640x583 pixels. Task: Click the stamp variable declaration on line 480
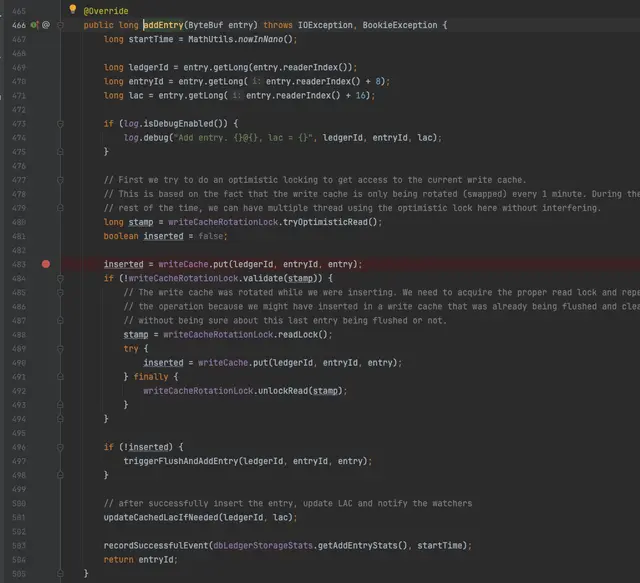(x=140, y=222)
